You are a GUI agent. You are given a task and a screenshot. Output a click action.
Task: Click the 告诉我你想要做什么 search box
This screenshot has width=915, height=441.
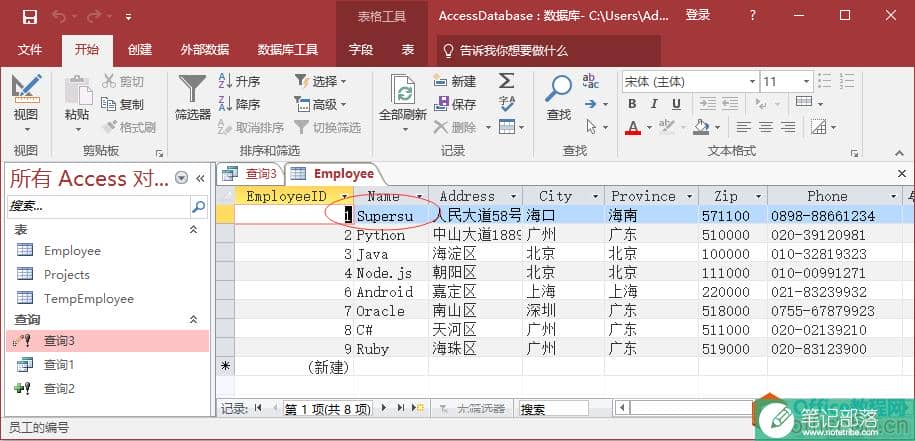(549, 51)
